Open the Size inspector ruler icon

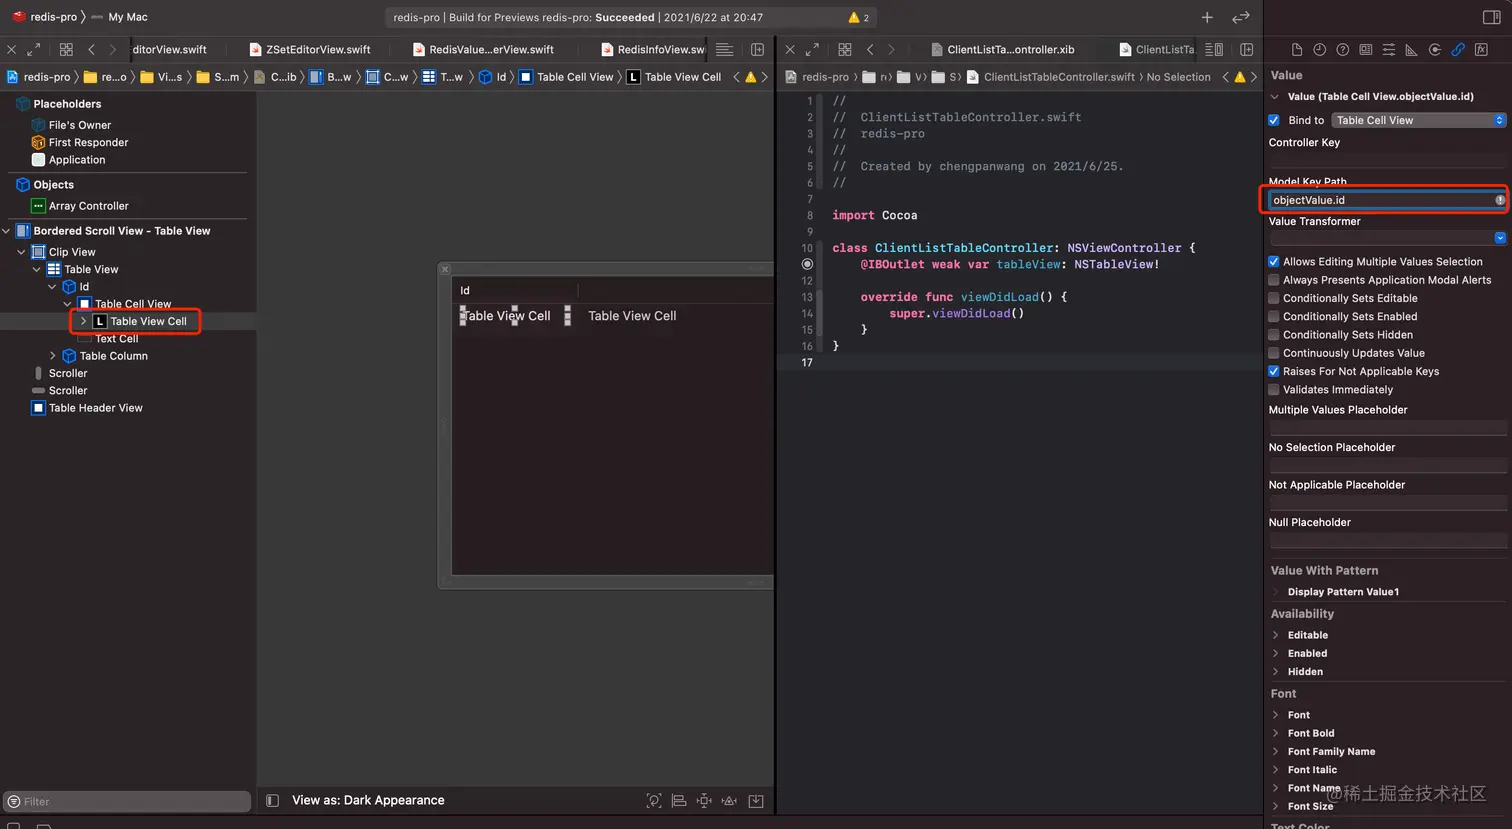pos(1411,50)
